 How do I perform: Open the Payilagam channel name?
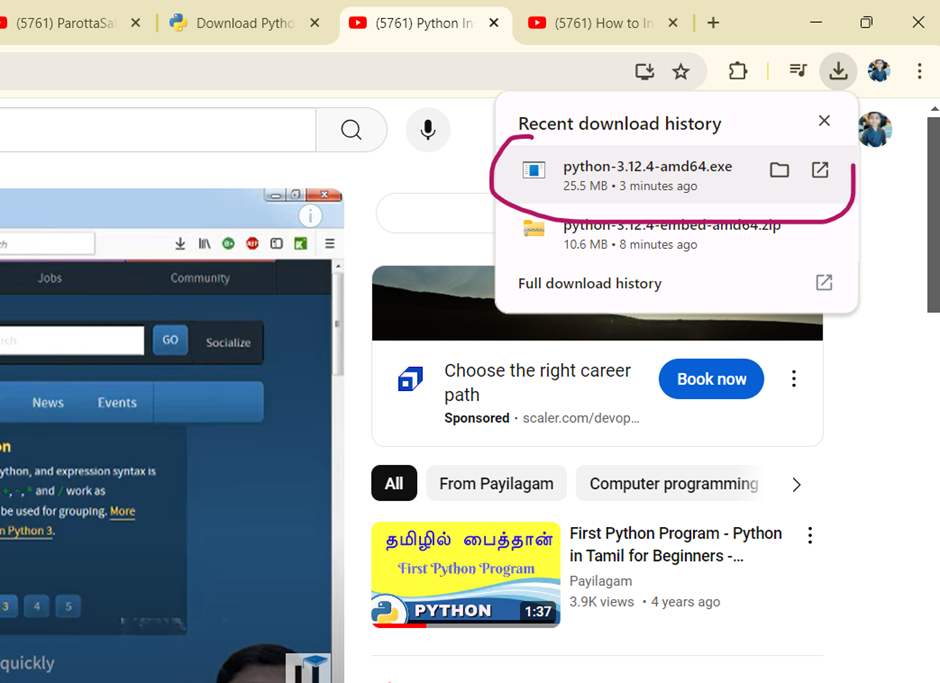601,581
